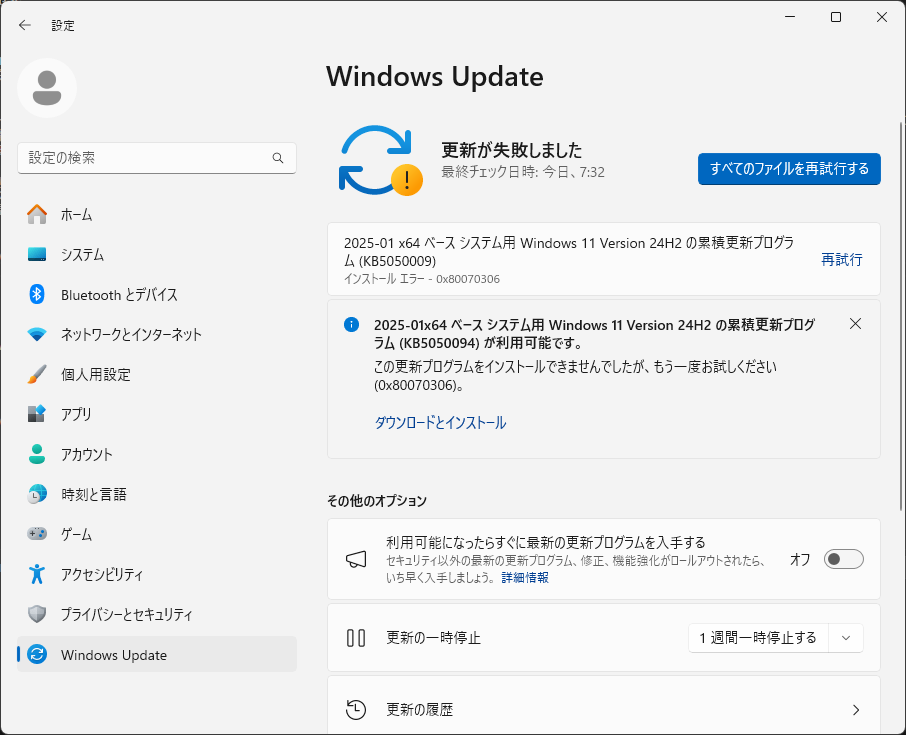Image resolution: width=906 pixels, height=735 pixels.
Task: Dismiss the KB5050094 notification
Action: tap(855, 324)
